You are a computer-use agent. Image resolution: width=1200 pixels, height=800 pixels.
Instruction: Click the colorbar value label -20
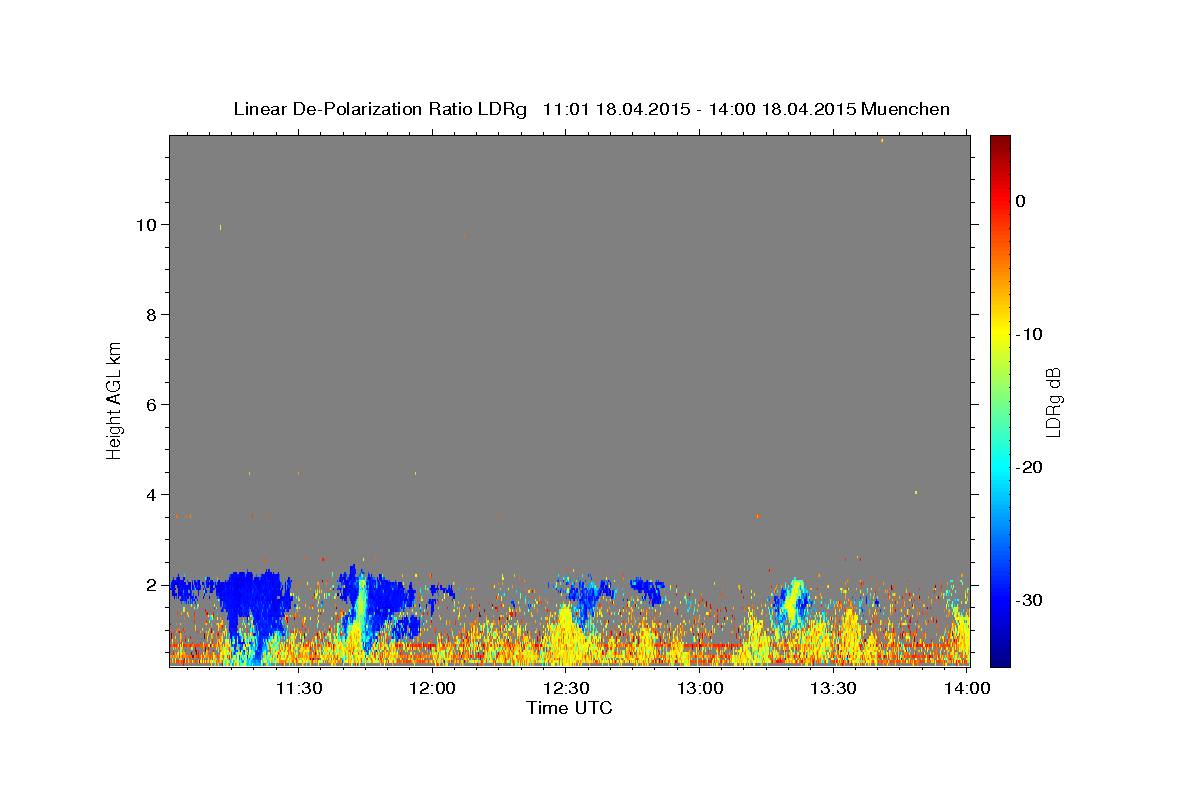click(x=1030, y=467)
